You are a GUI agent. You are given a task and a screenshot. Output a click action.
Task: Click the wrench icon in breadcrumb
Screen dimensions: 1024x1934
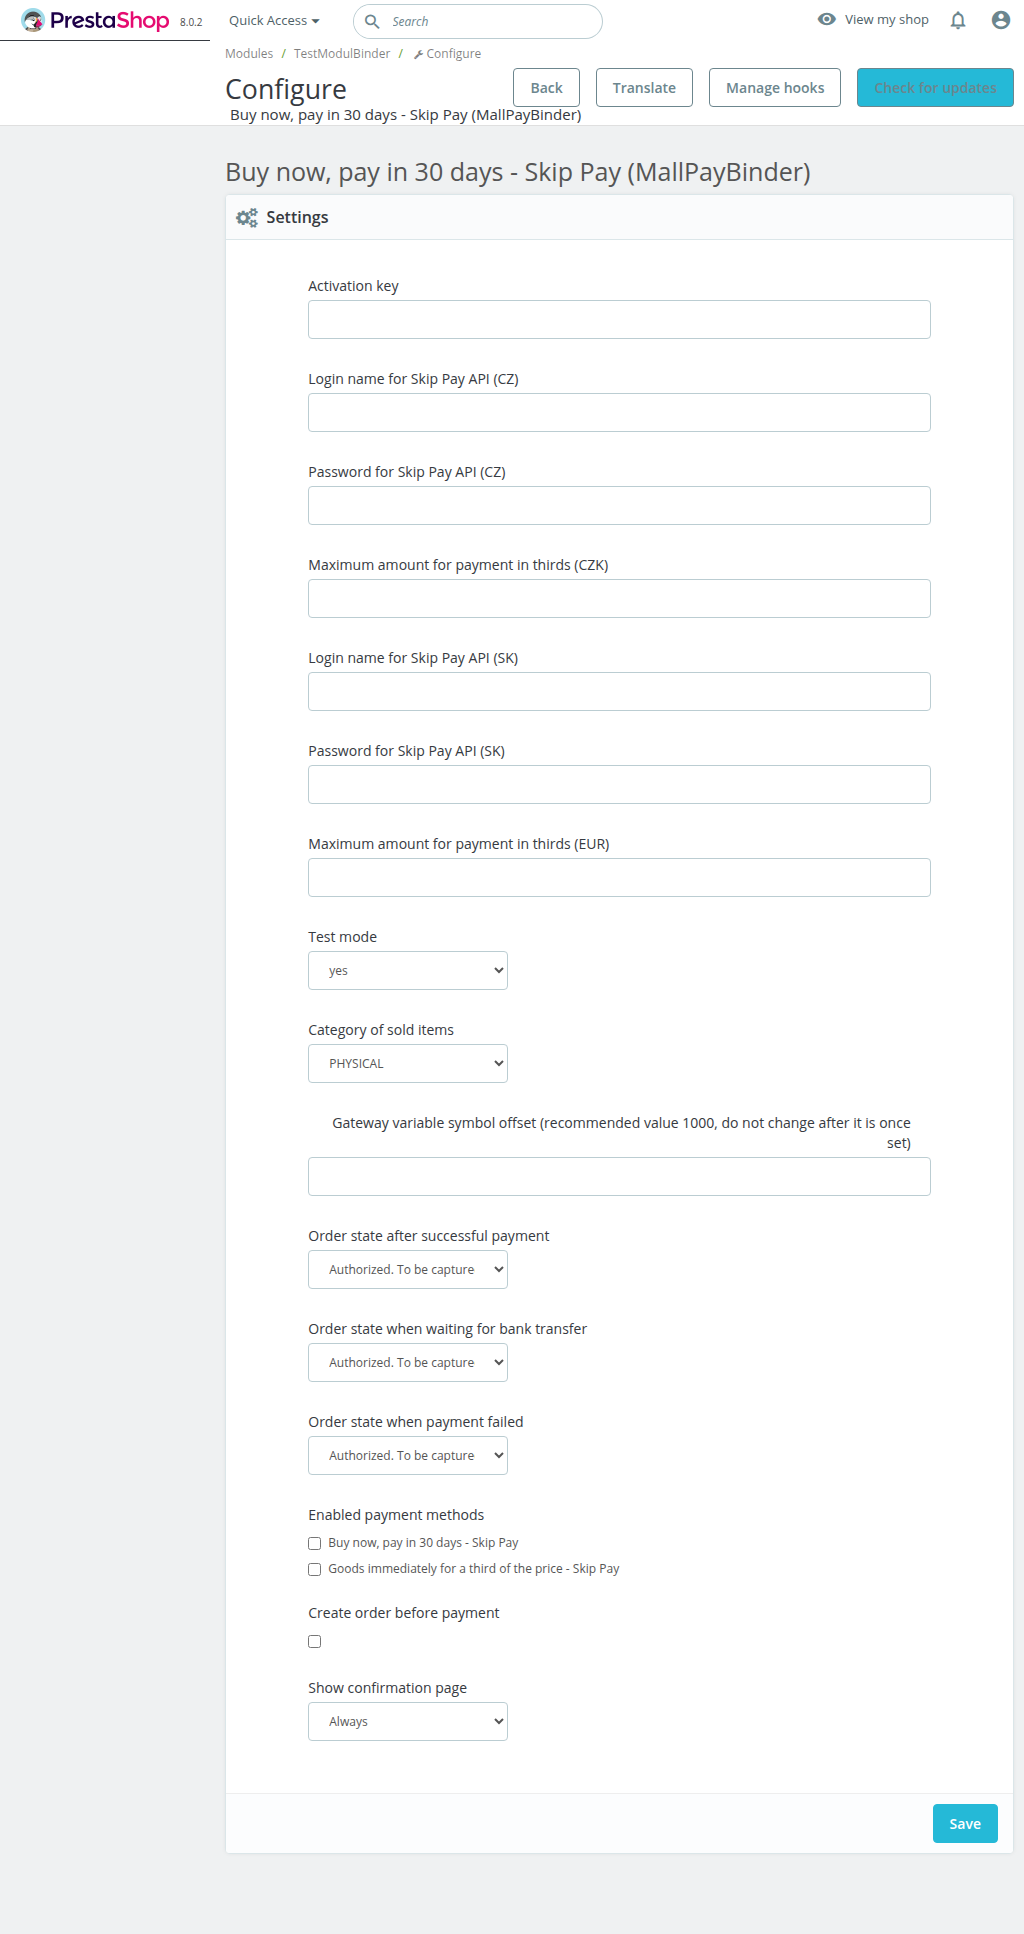418,54
